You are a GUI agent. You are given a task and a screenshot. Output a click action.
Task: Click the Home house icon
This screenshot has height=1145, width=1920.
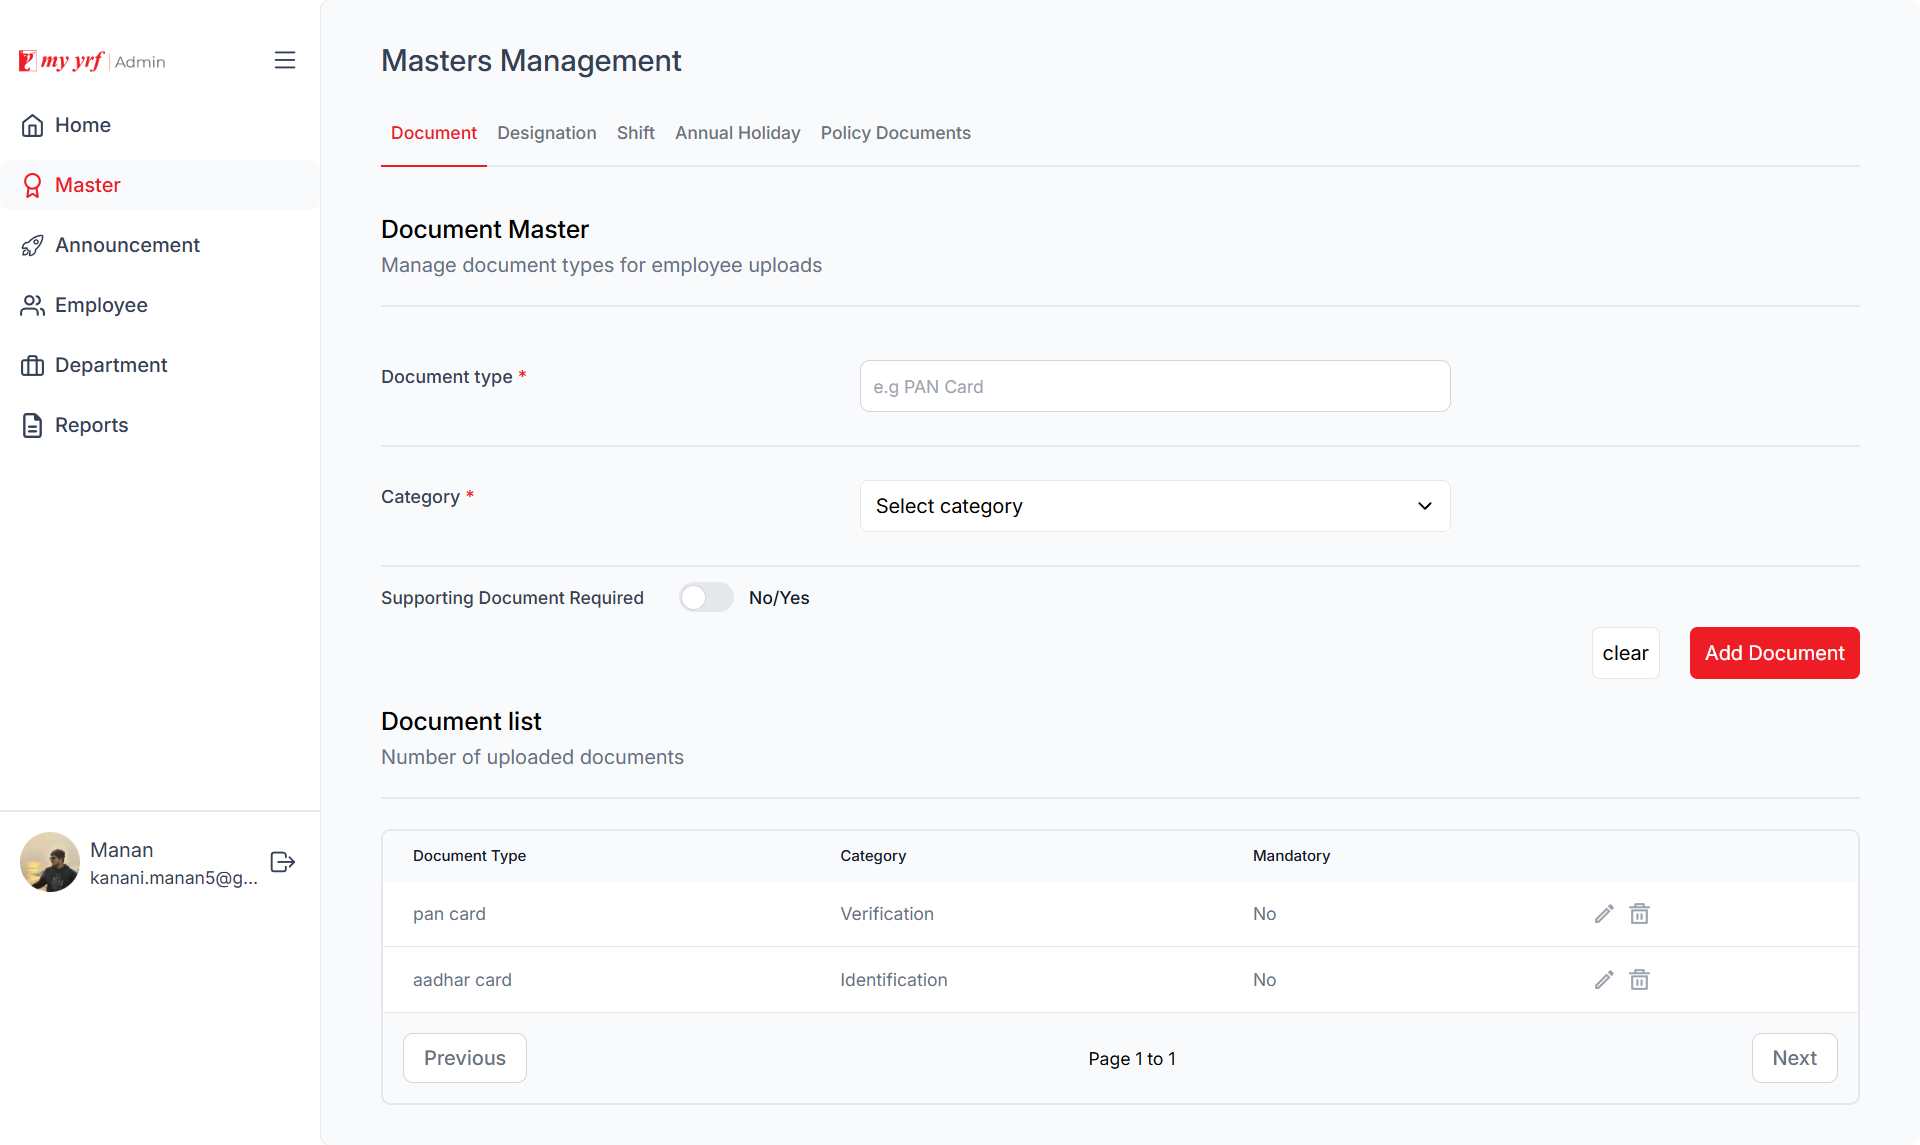[33, 125]
